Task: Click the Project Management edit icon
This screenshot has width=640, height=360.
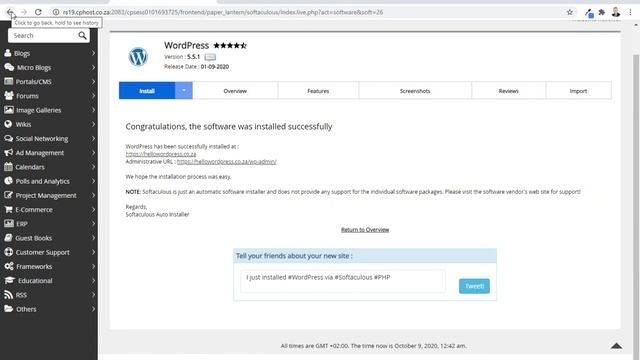Action: tap(9, 195)
